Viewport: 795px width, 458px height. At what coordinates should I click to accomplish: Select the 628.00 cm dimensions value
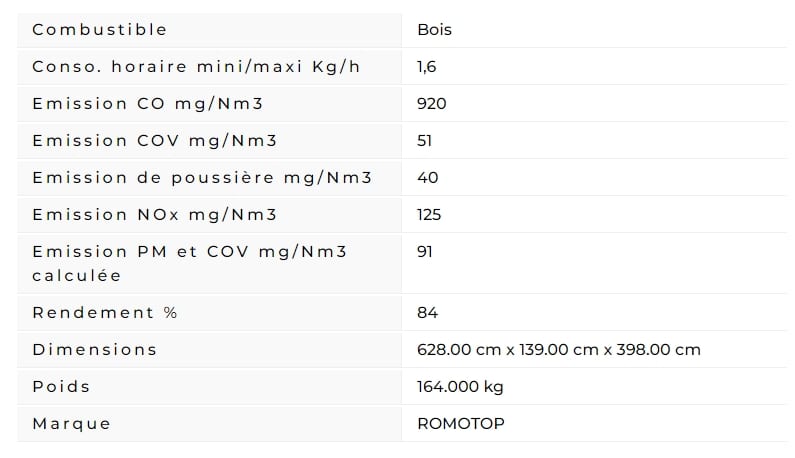pos(559,349)
